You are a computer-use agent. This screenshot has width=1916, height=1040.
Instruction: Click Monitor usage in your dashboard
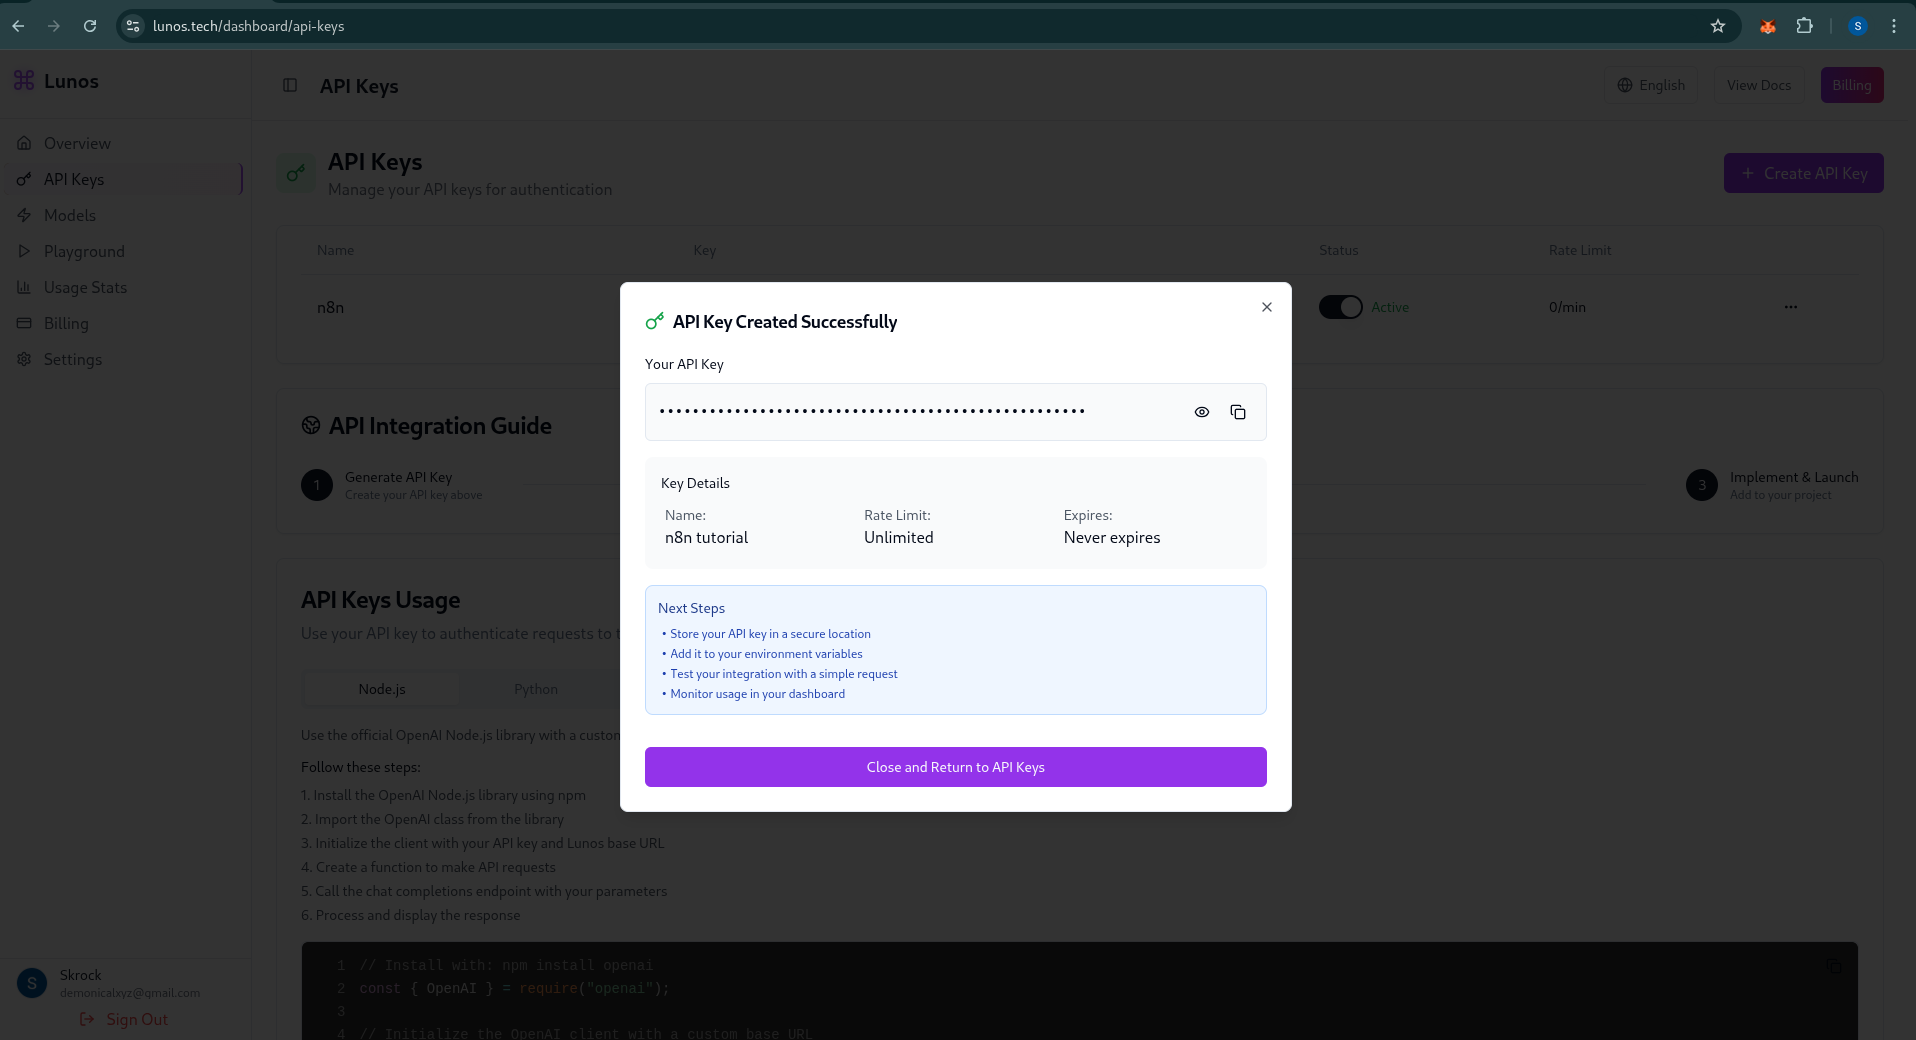[x=757, y=694]
